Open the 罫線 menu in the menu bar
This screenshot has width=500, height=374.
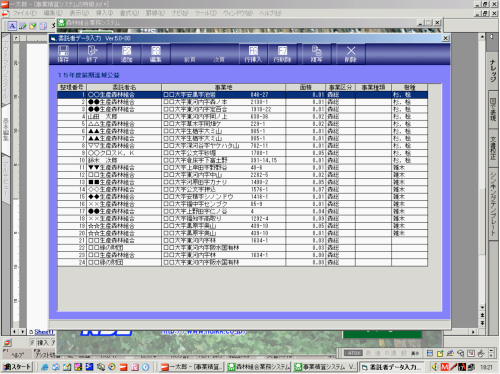click(155, 13)
